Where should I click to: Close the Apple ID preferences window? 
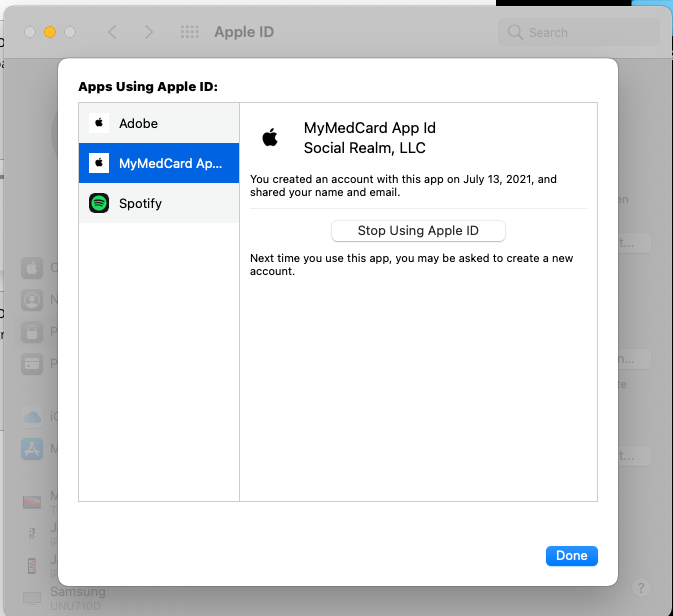[30, 32]
